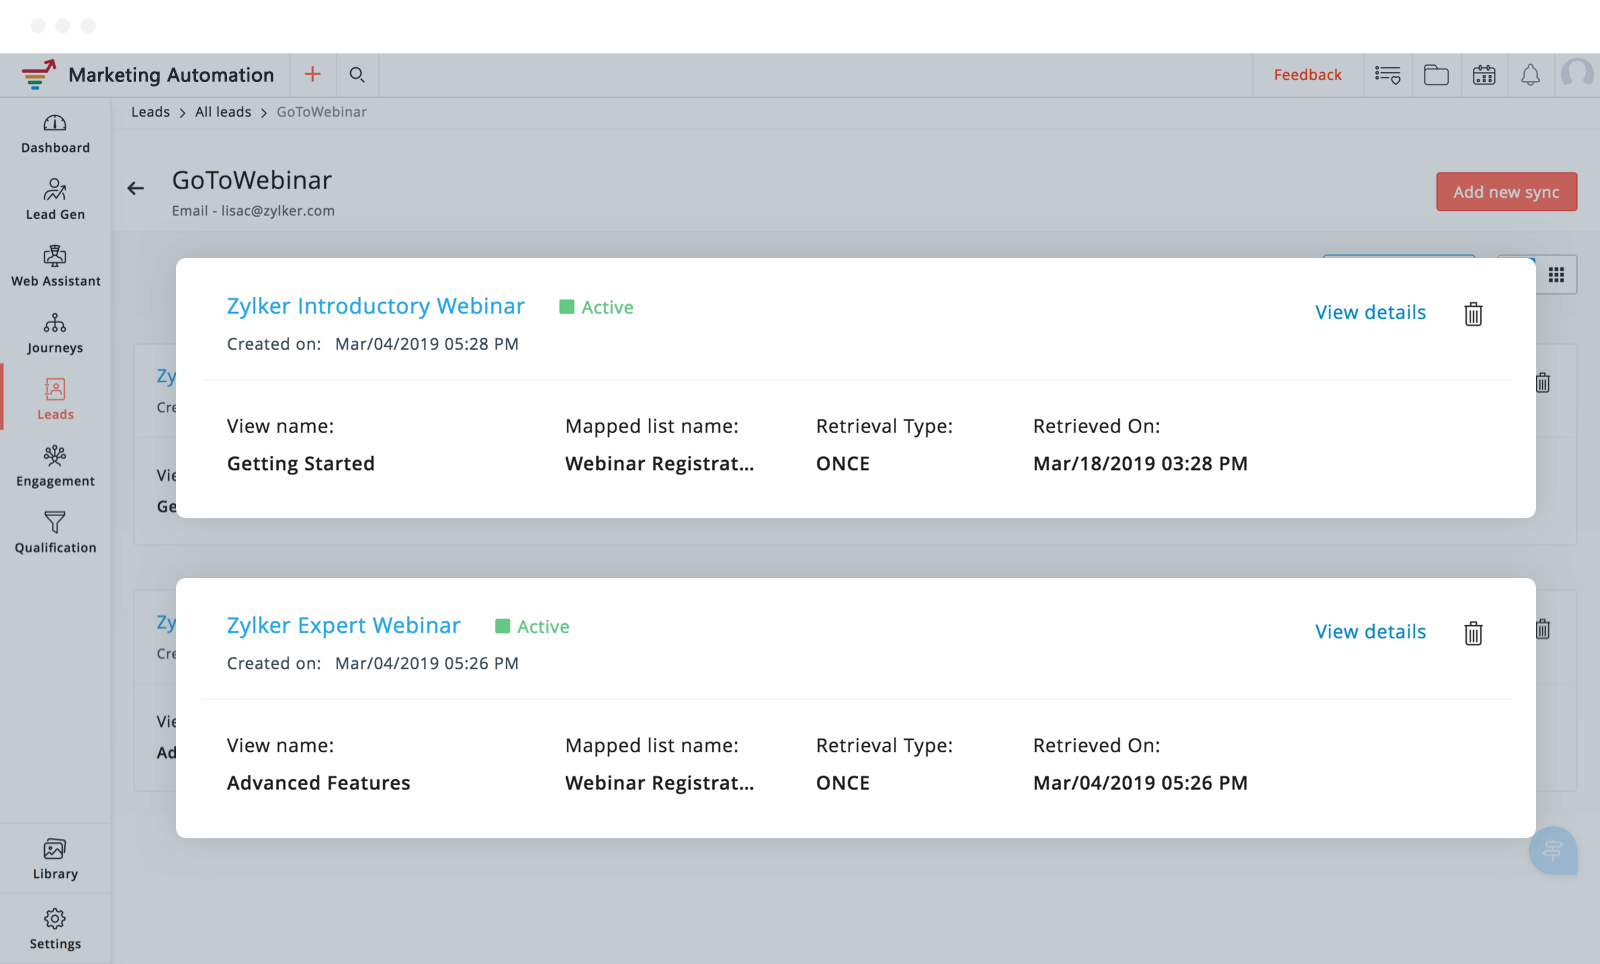Image resolution: width=1600 pixels, height=964 pixels.
Task: Go back using the left arrow
Action: tap(136, 188)
